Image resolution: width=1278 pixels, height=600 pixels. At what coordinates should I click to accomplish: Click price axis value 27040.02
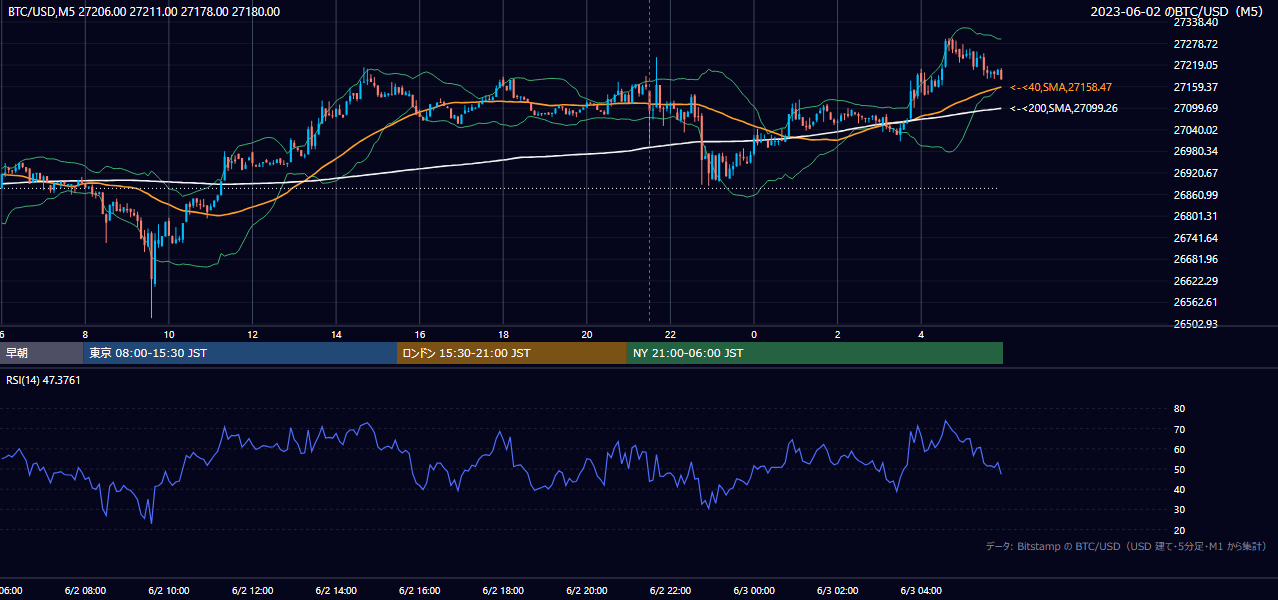(1195, 130)
